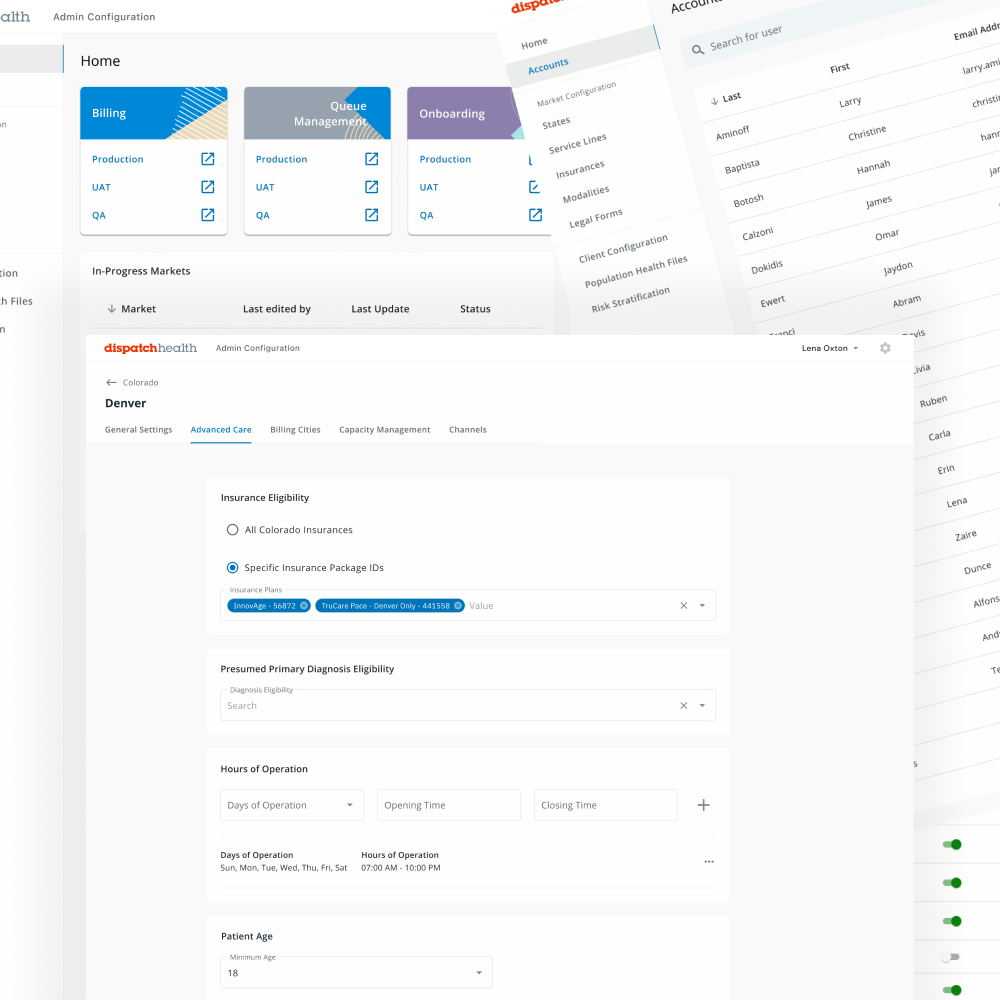Open Insurances in sidebar menu
Image resolution: width=1000 pixels, height=1000 pixels.
point(580,170)
